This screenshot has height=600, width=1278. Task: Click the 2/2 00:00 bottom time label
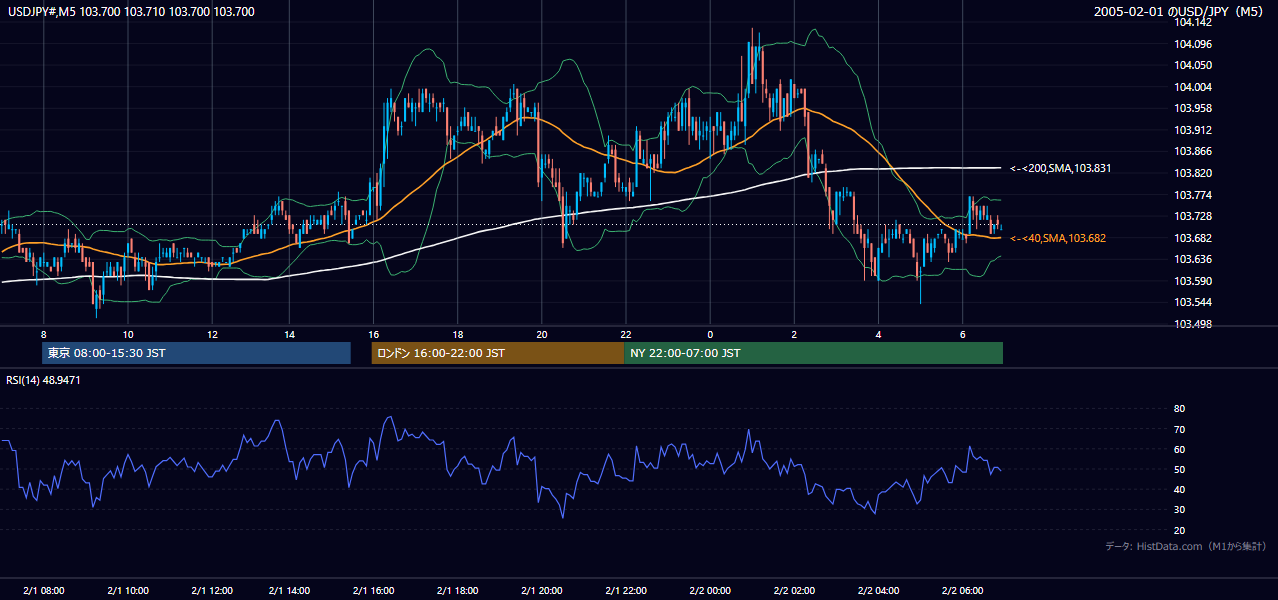709,590
